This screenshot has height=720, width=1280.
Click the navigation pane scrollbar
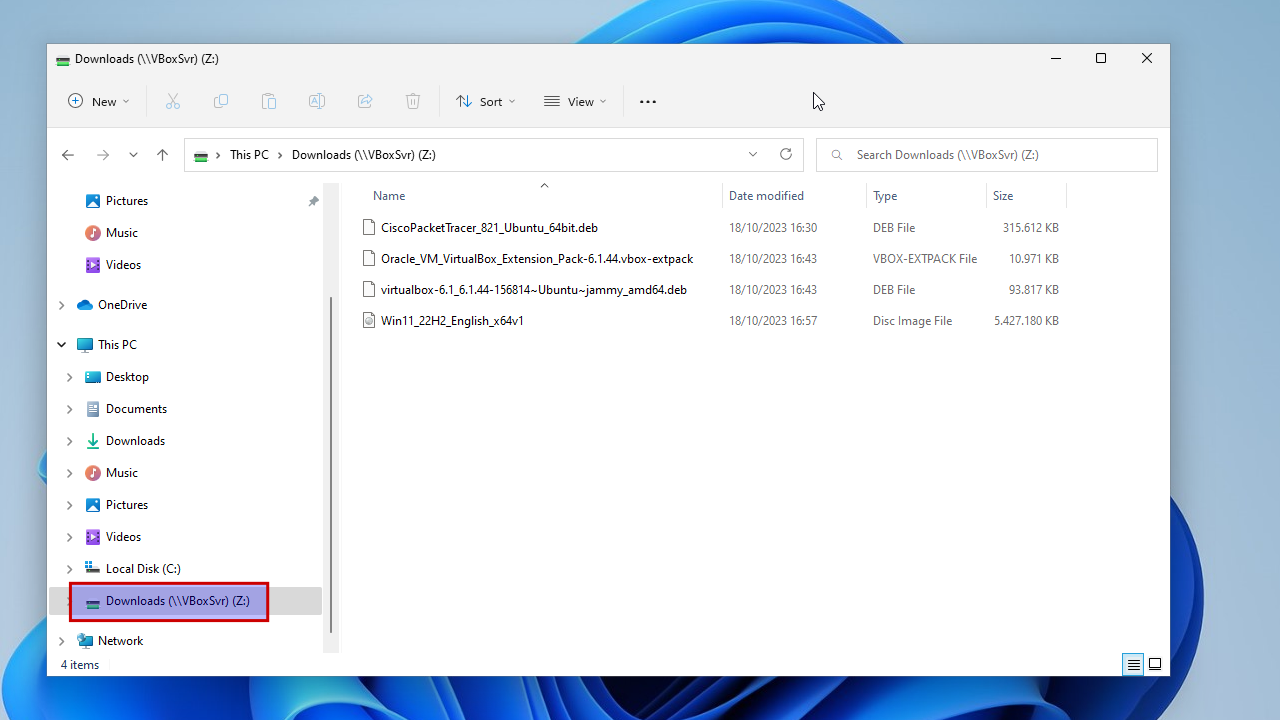pos(331,465)
